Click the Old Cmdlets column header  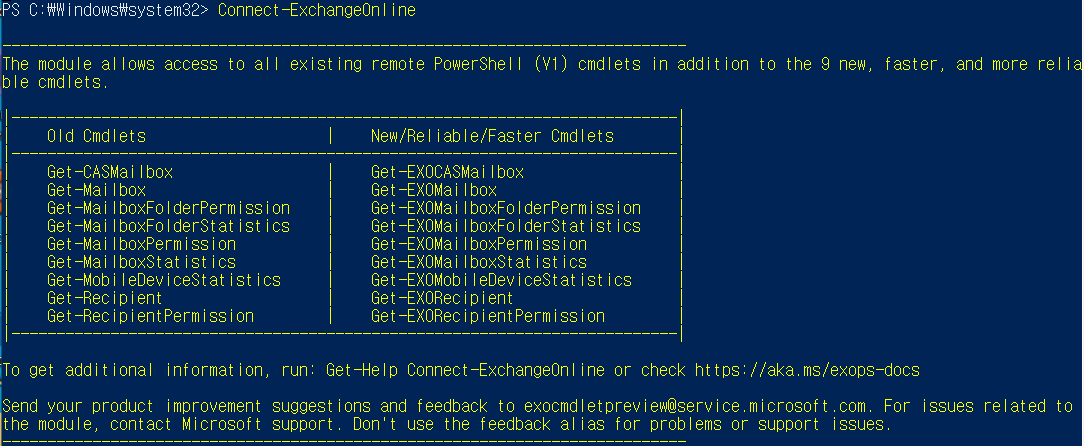pos(96,136)
